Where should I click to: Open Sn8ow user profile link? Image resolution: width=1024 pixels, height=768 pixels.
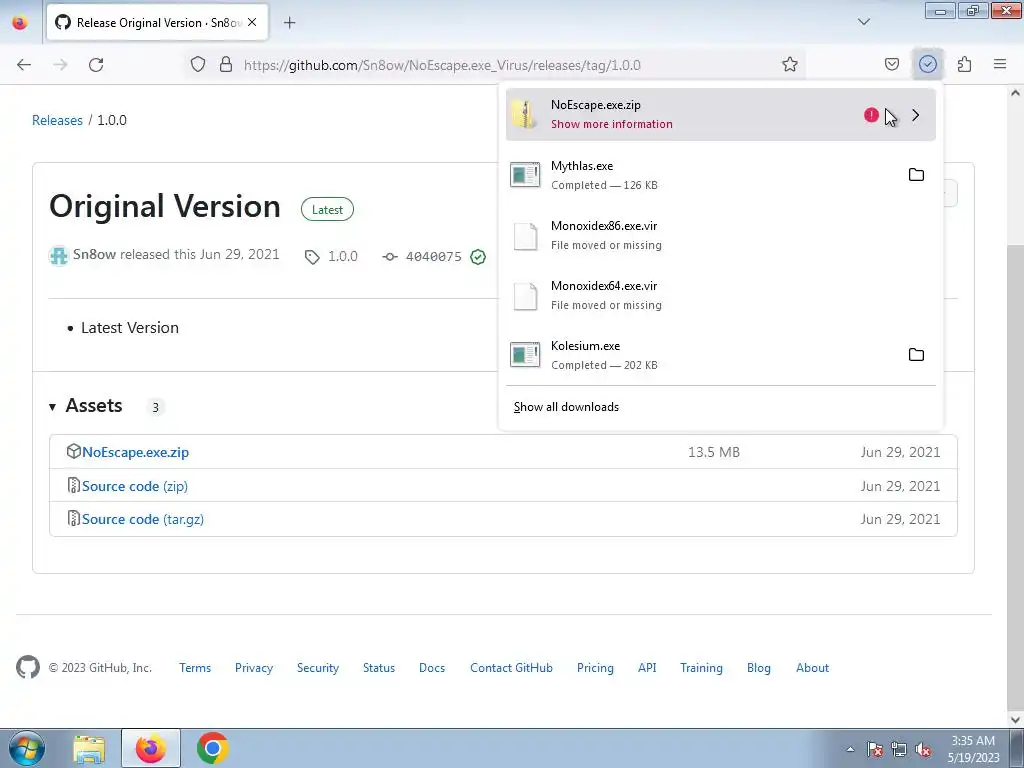coord(95,255)
